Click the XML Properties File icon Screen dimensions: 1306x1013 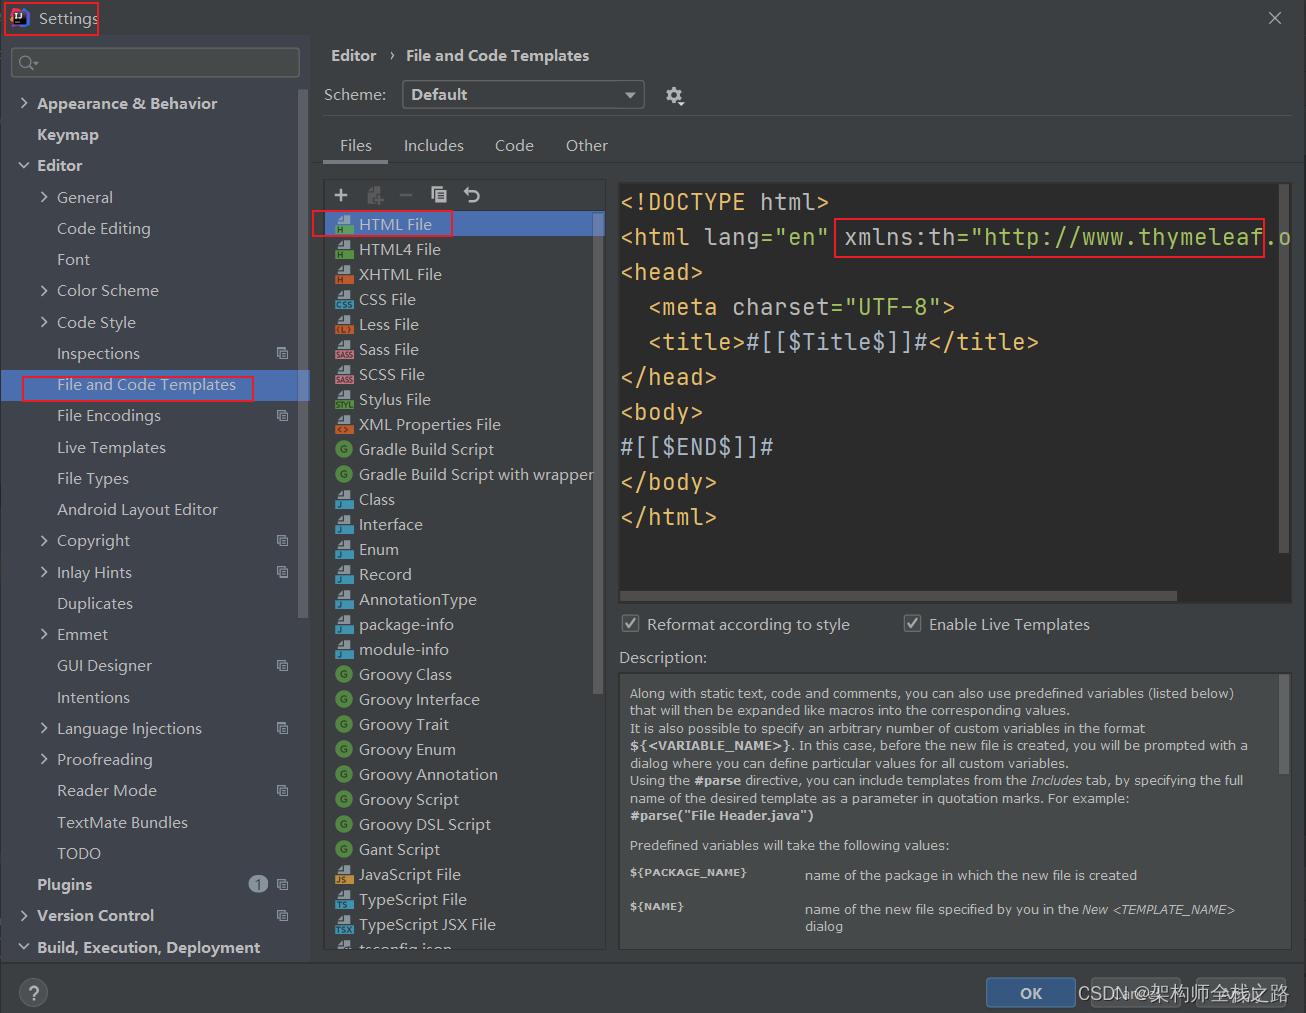click(x=344, y=424)
